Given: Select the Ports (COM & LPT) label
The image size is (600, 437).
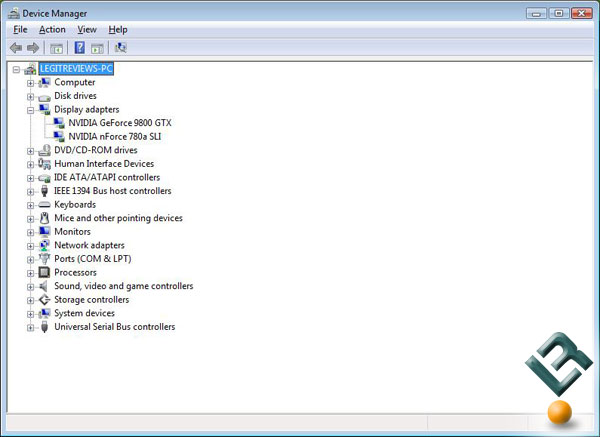Looking at the screenshot, I should coord(93,259).
